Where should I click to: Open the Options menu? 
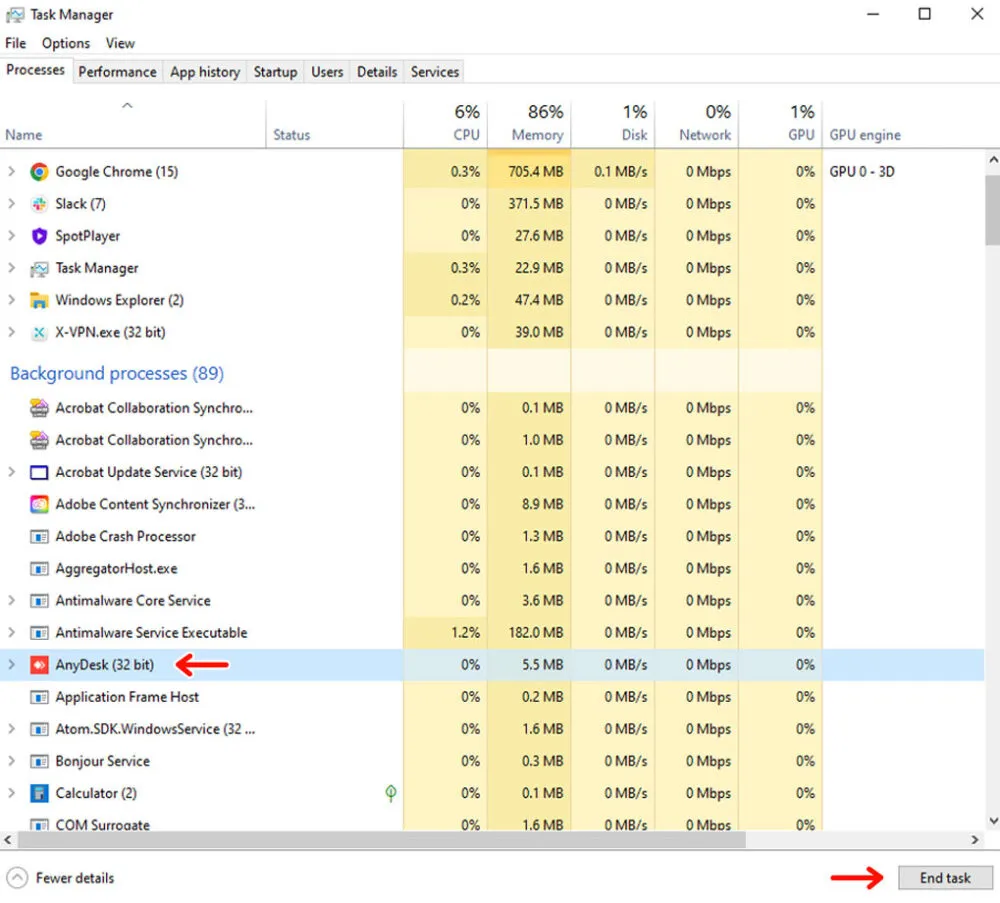66,43
